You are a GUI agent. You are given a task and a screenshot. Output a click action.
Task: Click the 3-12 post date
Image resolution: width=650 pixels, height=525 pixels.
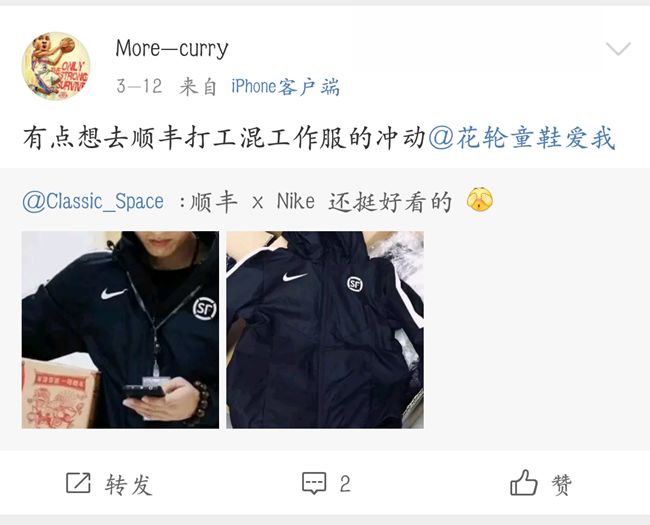pos(139,87)
